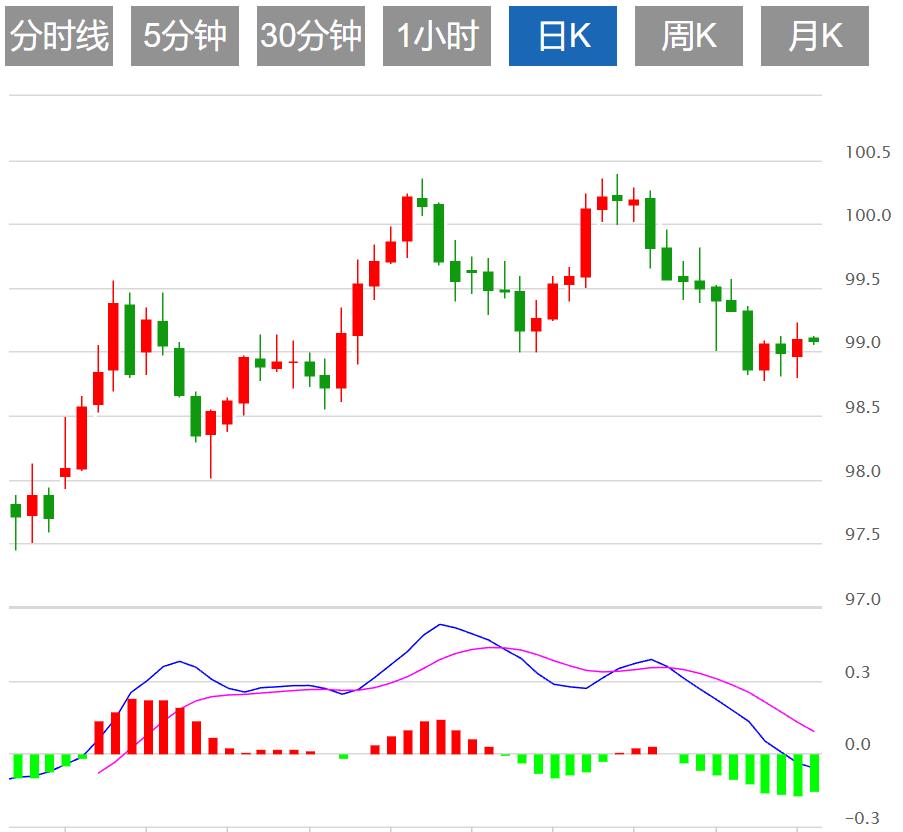
Task: Show the weekly 周K chart
Action: tap(689, 36)
